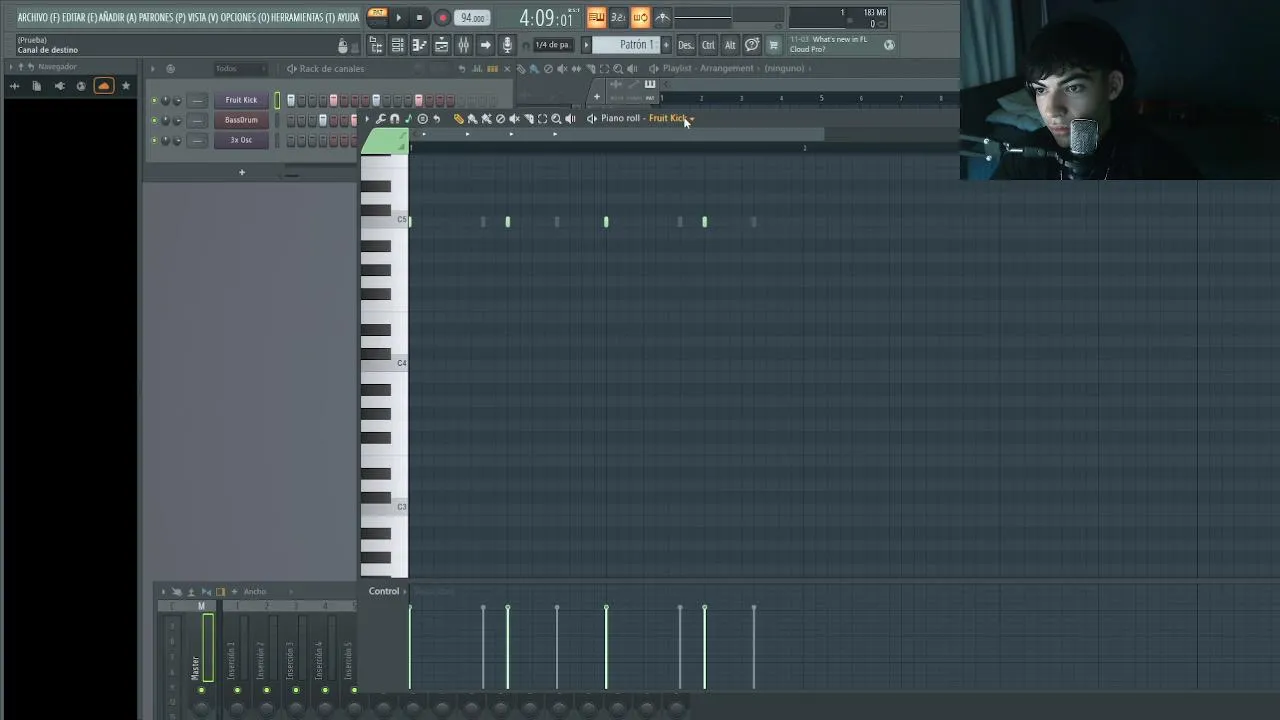Click the Fruit Kick channel selector LED

pos(277,100)
